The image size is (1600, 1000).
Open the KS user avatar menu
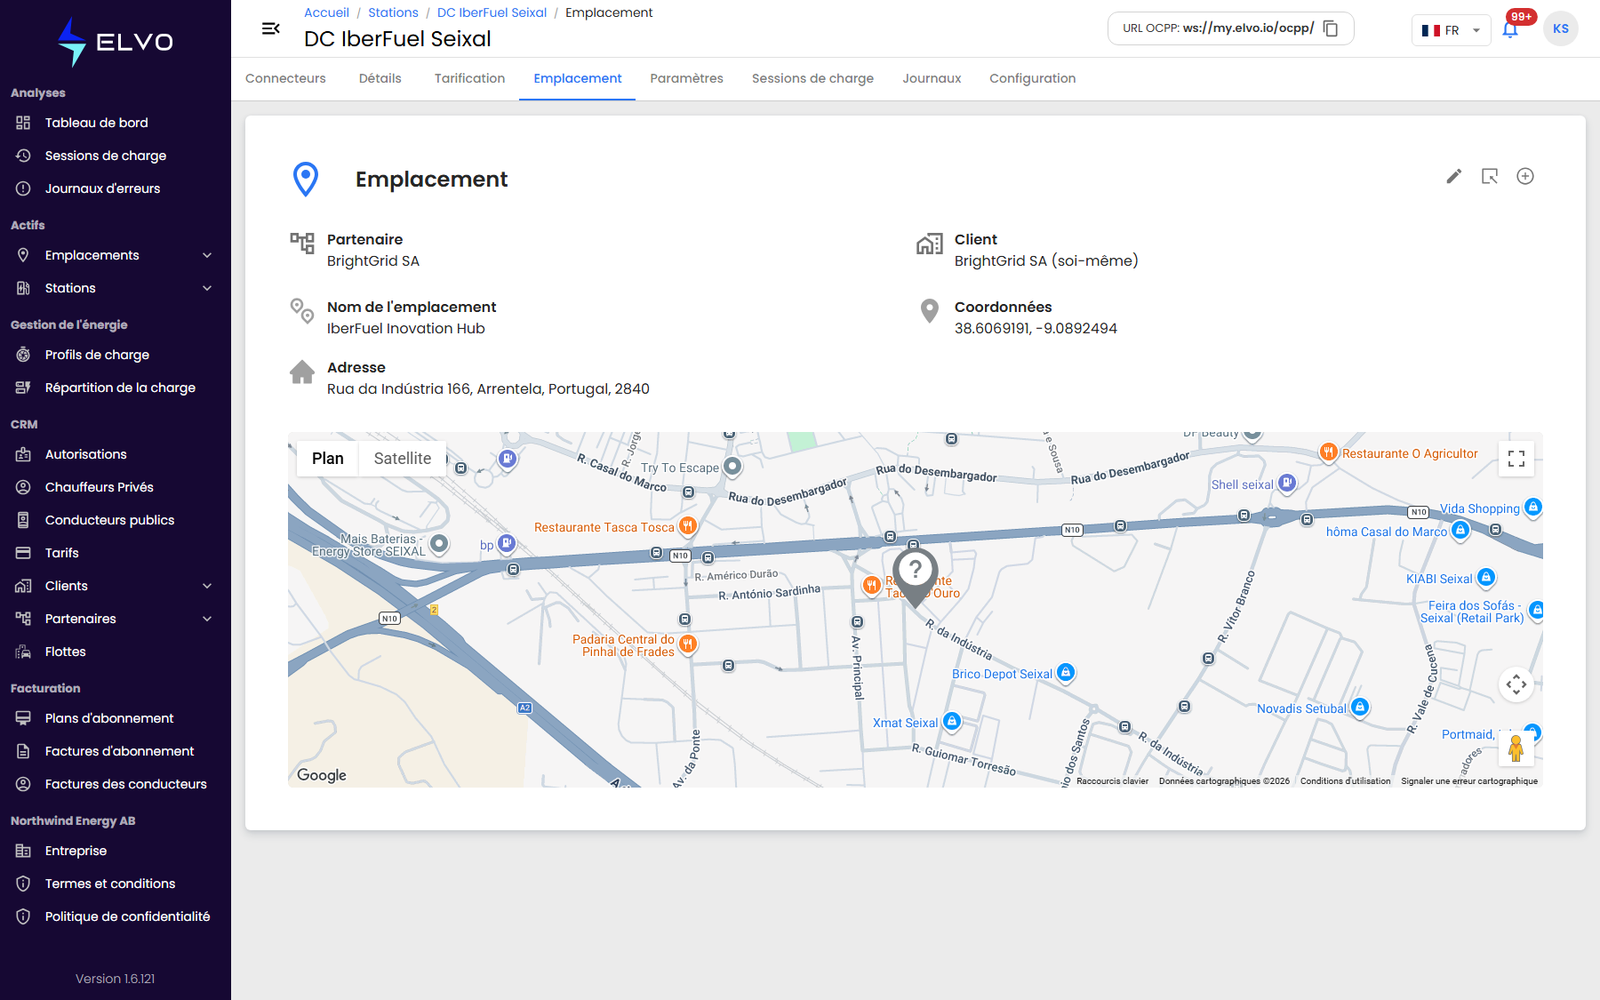[1560, 29]
